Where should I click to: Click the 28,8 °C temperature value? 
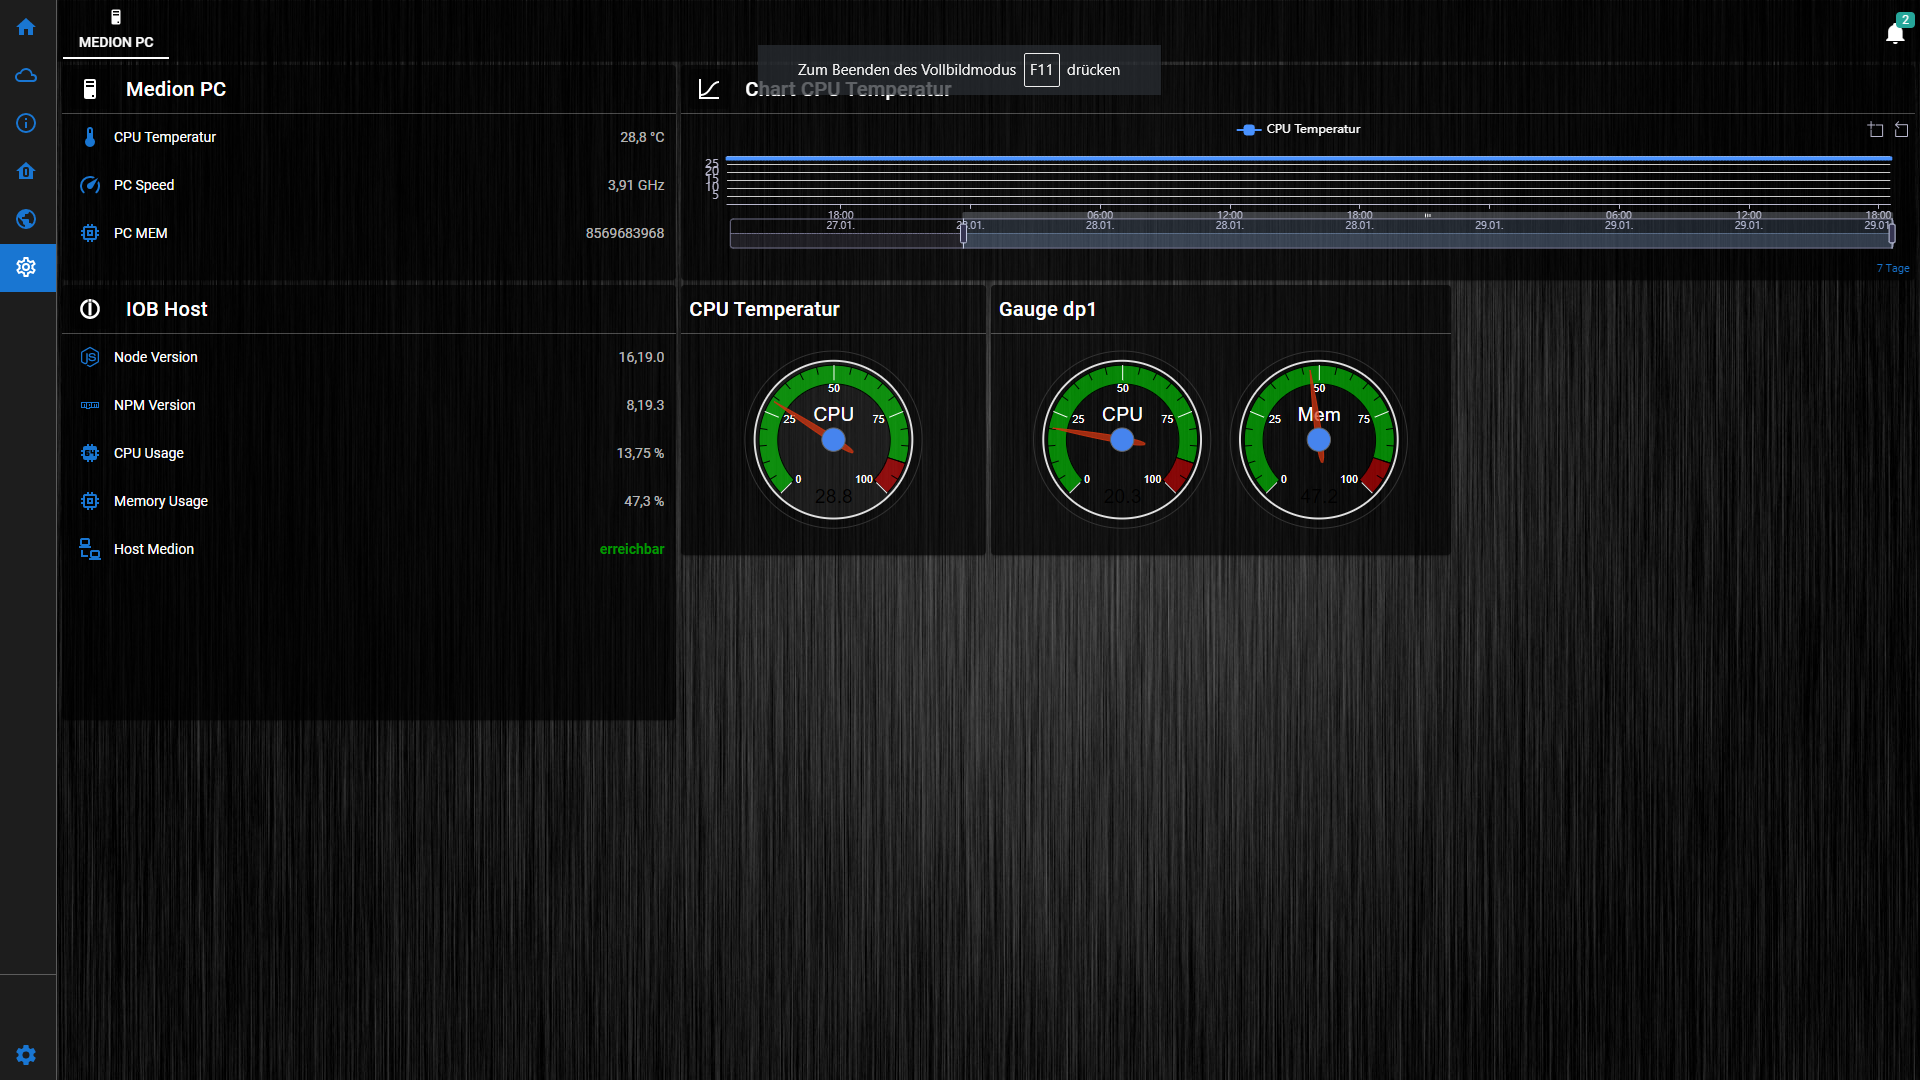click(642, 137)
